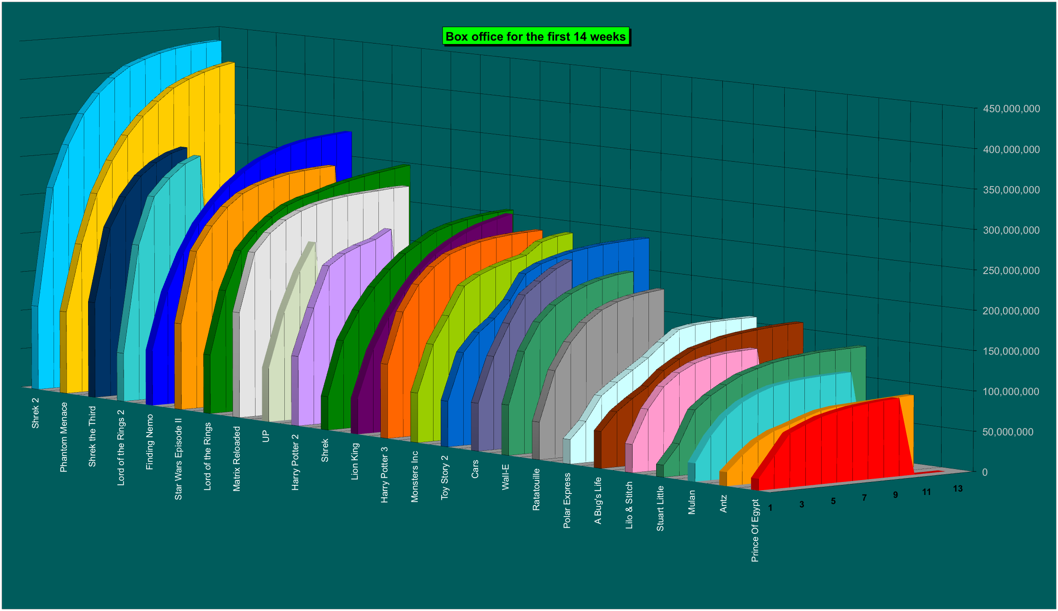Click week number 3 on the week axis
The height and width of the screenshot is (611, 1058).
pos(802,504)
